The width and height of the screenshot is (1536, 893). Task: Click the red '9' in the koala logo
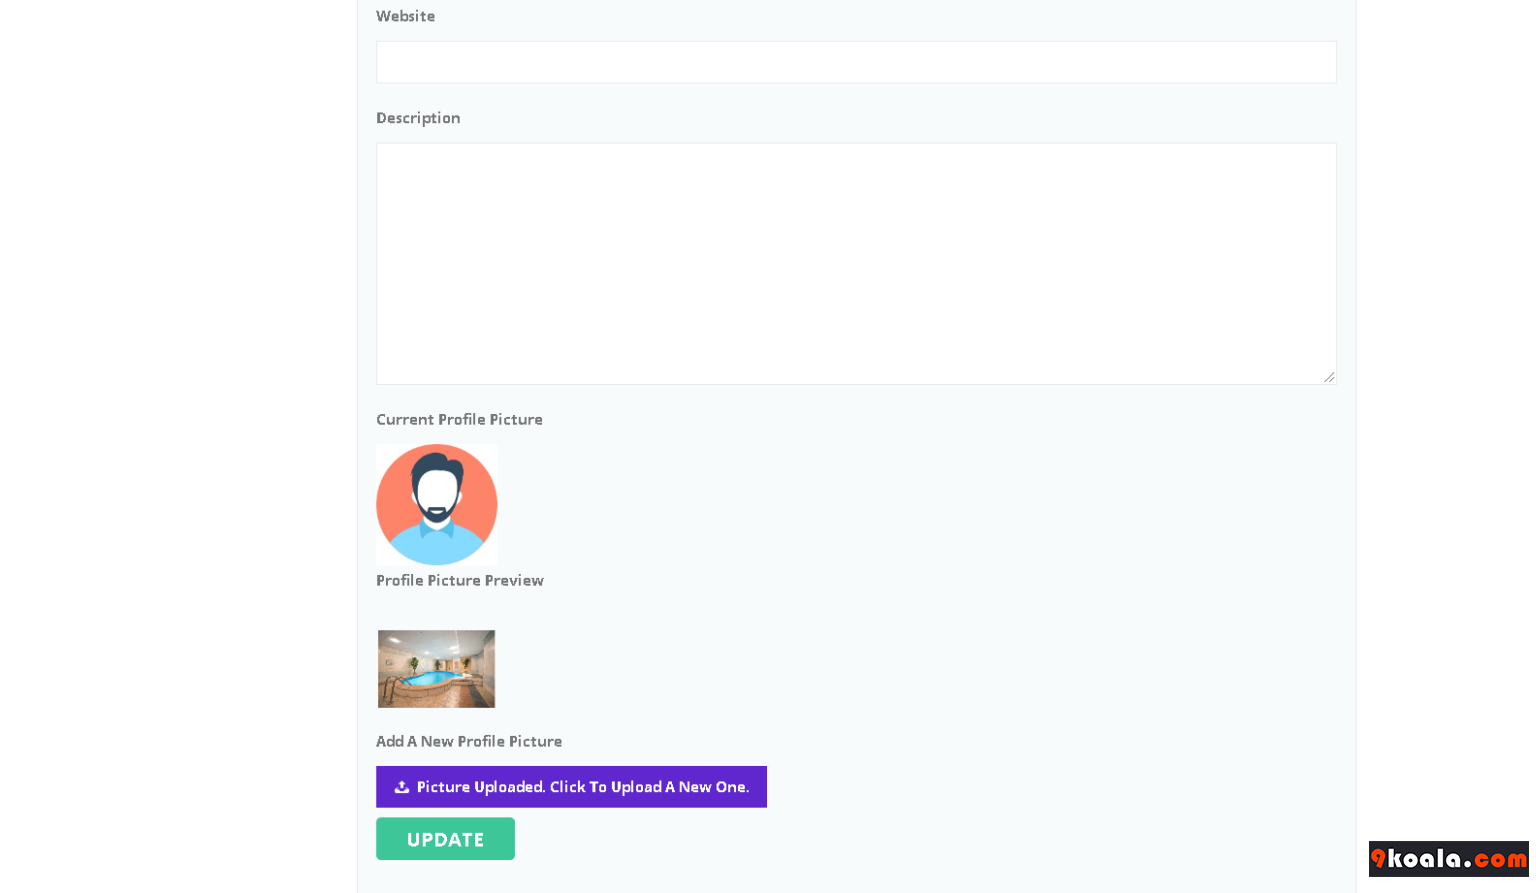tap(1378, 859)
